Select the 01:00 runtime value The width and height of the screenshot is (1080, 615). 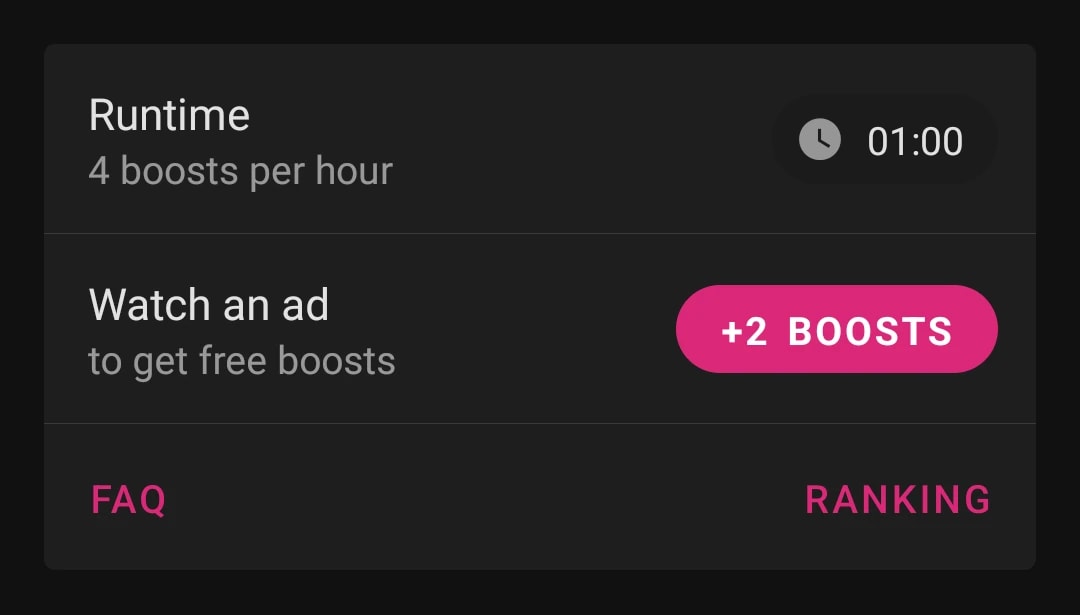pyautogui.click(x=915, y=142)
